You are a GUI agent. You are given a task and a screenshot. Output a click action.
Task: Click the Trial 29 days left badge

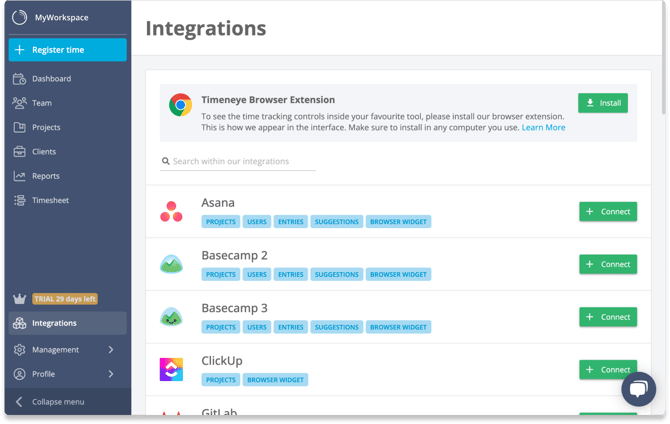[x=65, y=299]
